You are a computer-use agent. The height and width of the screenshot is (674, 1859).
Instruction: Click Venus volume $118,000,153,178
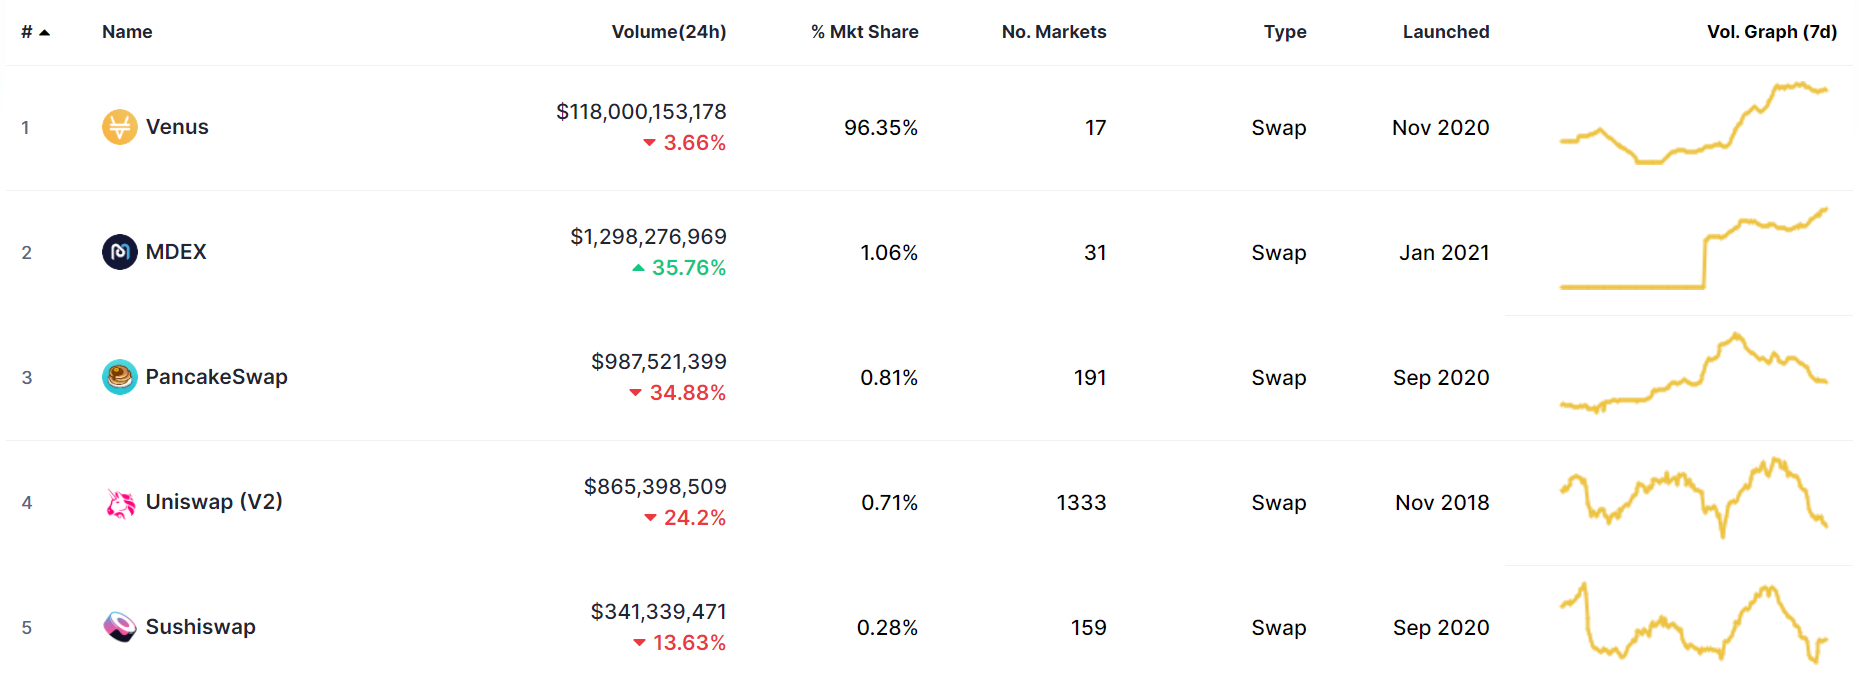(x=641, y=112)
